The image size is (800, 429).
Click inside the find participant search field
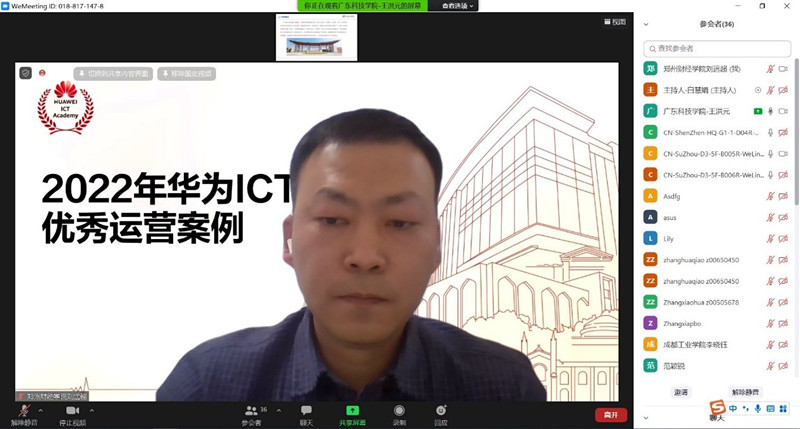717,48
